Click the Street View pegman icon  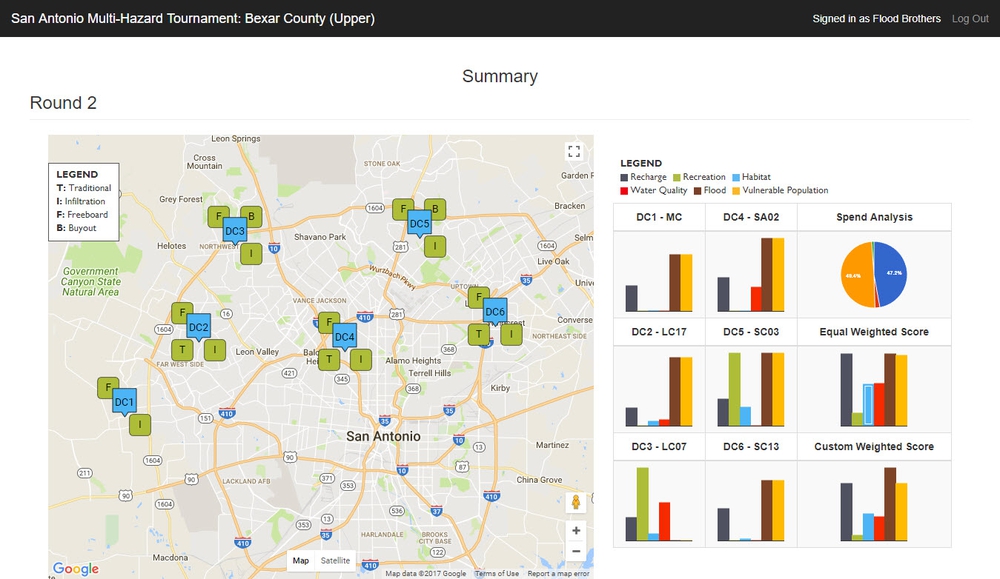tap(576, 502)
